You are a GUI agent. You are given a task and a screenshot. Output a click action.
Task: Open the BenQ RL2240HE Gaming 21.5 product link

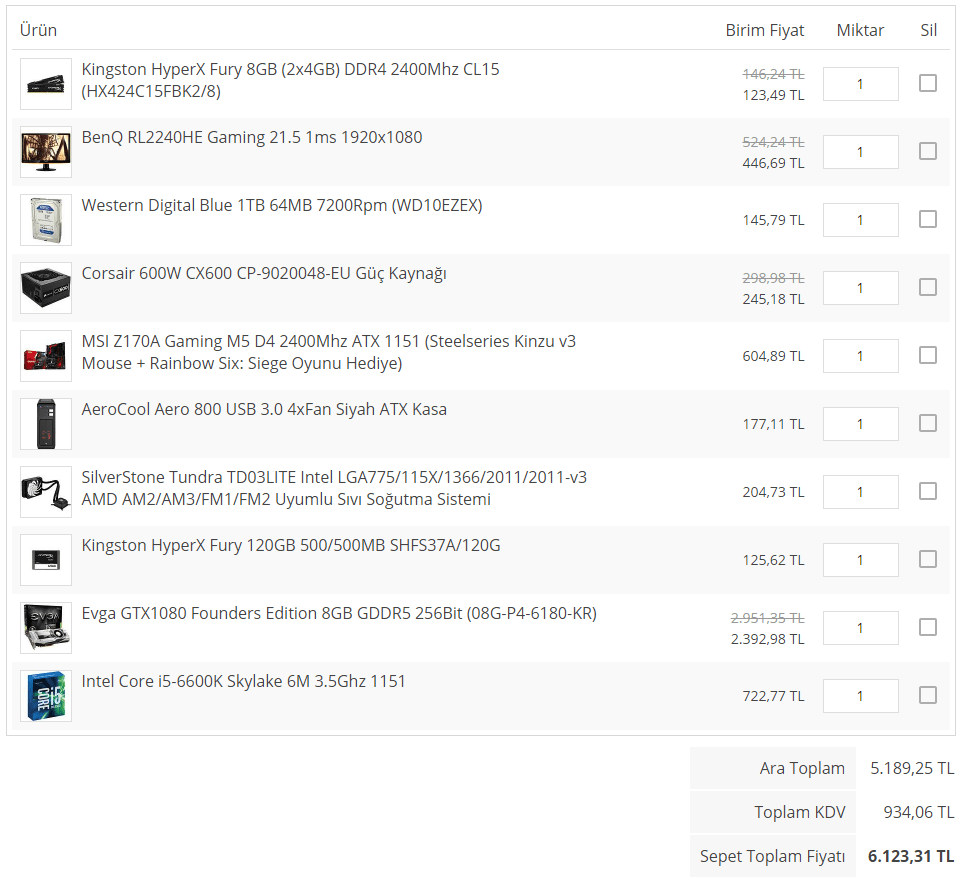[x=252, y=137]
